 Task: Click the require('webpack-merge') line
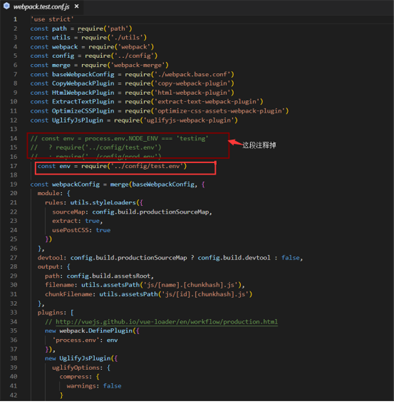coord(99,65)
